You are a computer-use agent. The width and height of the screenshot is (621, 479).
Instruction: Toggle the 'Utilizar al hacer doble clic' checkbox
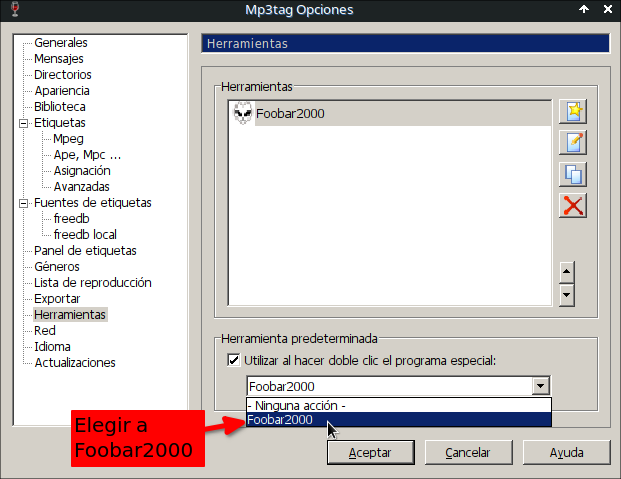pyautogui.click(x=234, y=360)
